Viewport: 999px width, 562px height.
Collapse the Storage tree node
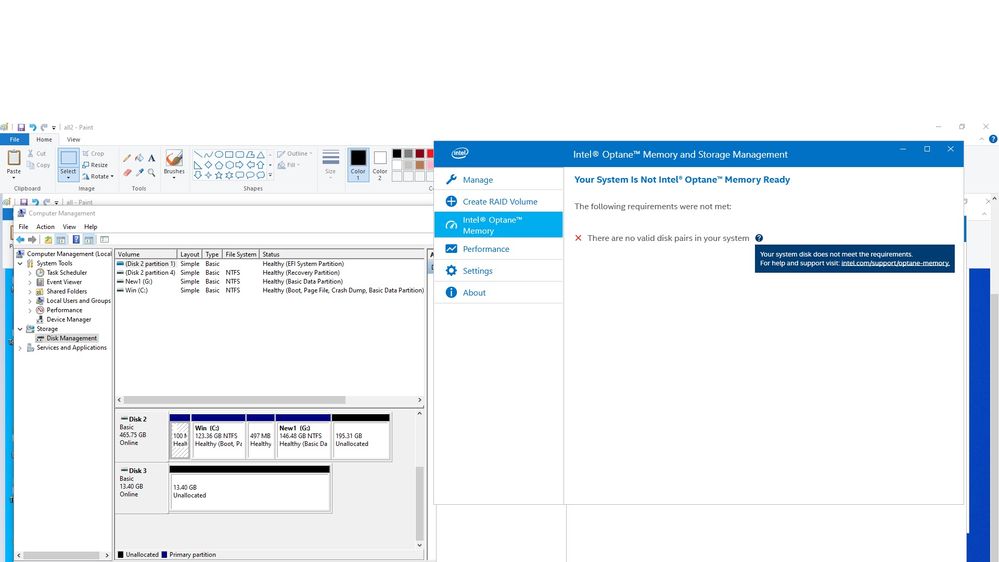pyautogui.click(x=20, y=329)
